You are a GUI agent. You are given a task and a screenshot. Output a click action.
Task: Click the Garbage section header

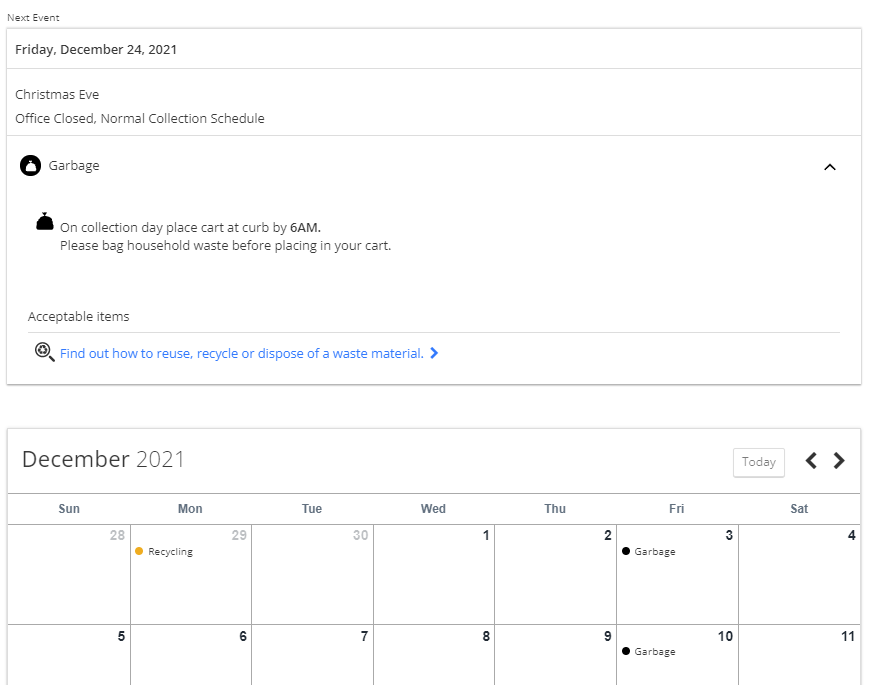pos(434,166)
